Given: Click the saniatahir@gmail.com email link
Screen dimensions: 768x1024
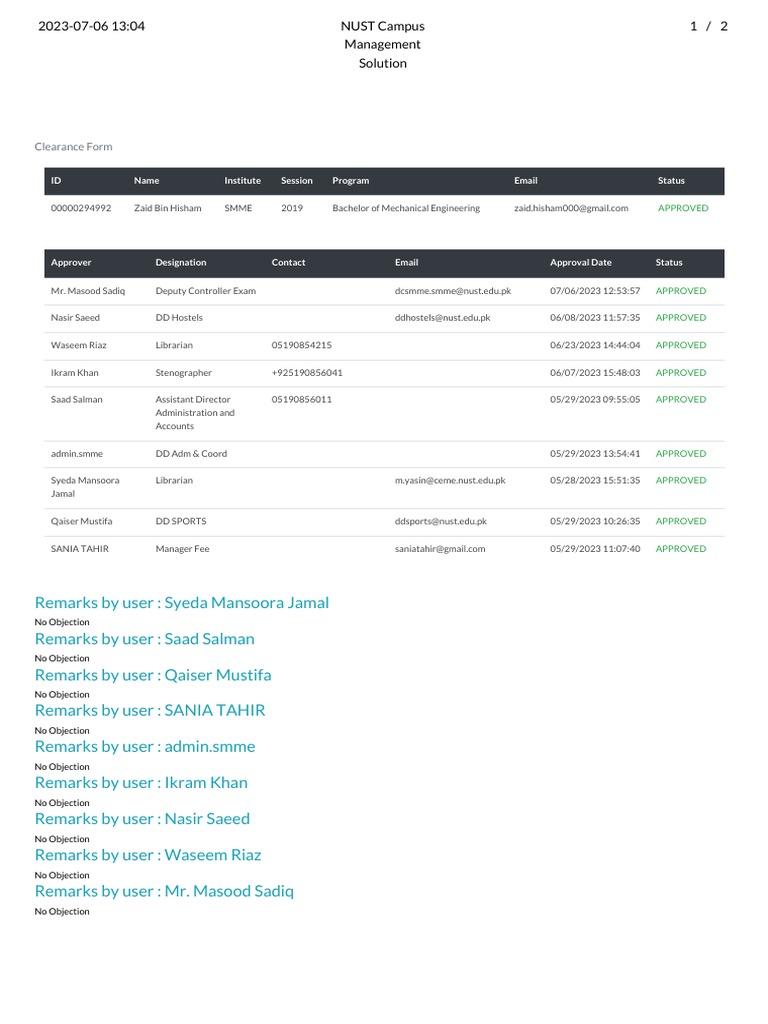Looking at the screenshot, I should tap(440, 549).
